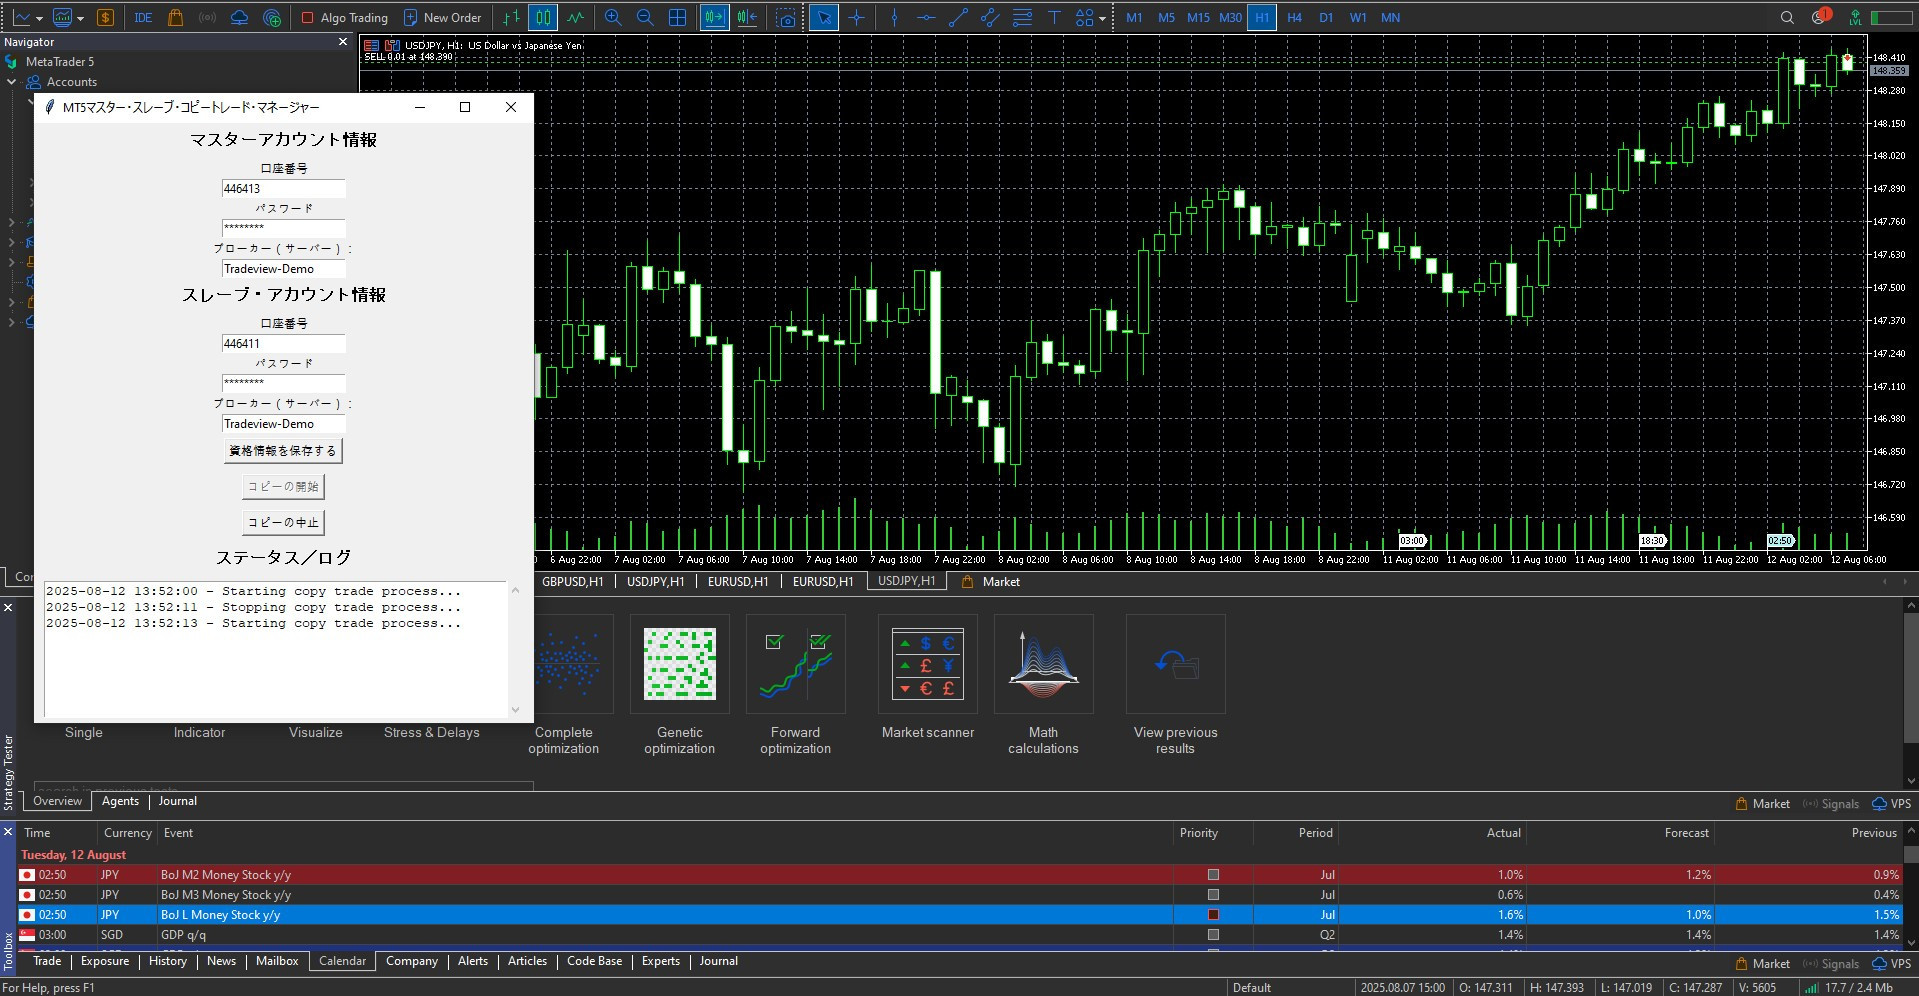Toggle Algo Trading on
1919x996 pixels.
tap(344, 17)
